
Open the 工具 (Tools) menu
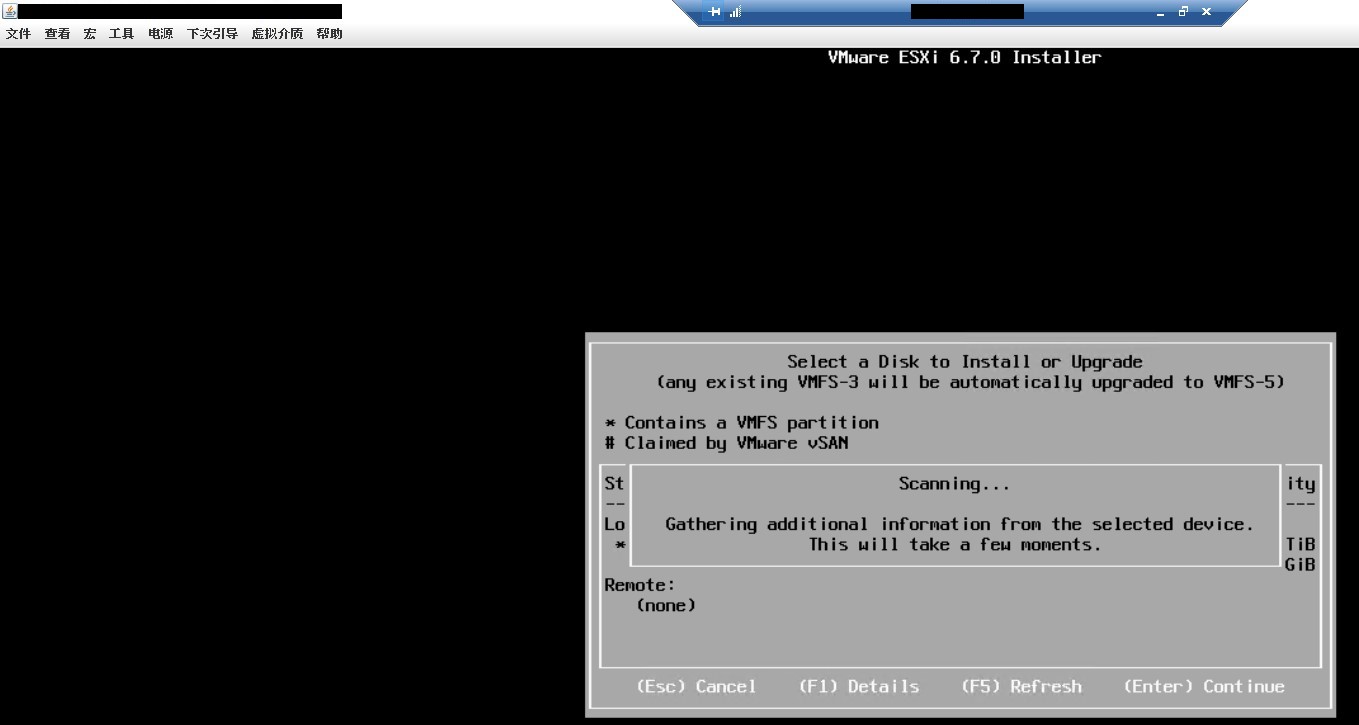coord(121,34)
